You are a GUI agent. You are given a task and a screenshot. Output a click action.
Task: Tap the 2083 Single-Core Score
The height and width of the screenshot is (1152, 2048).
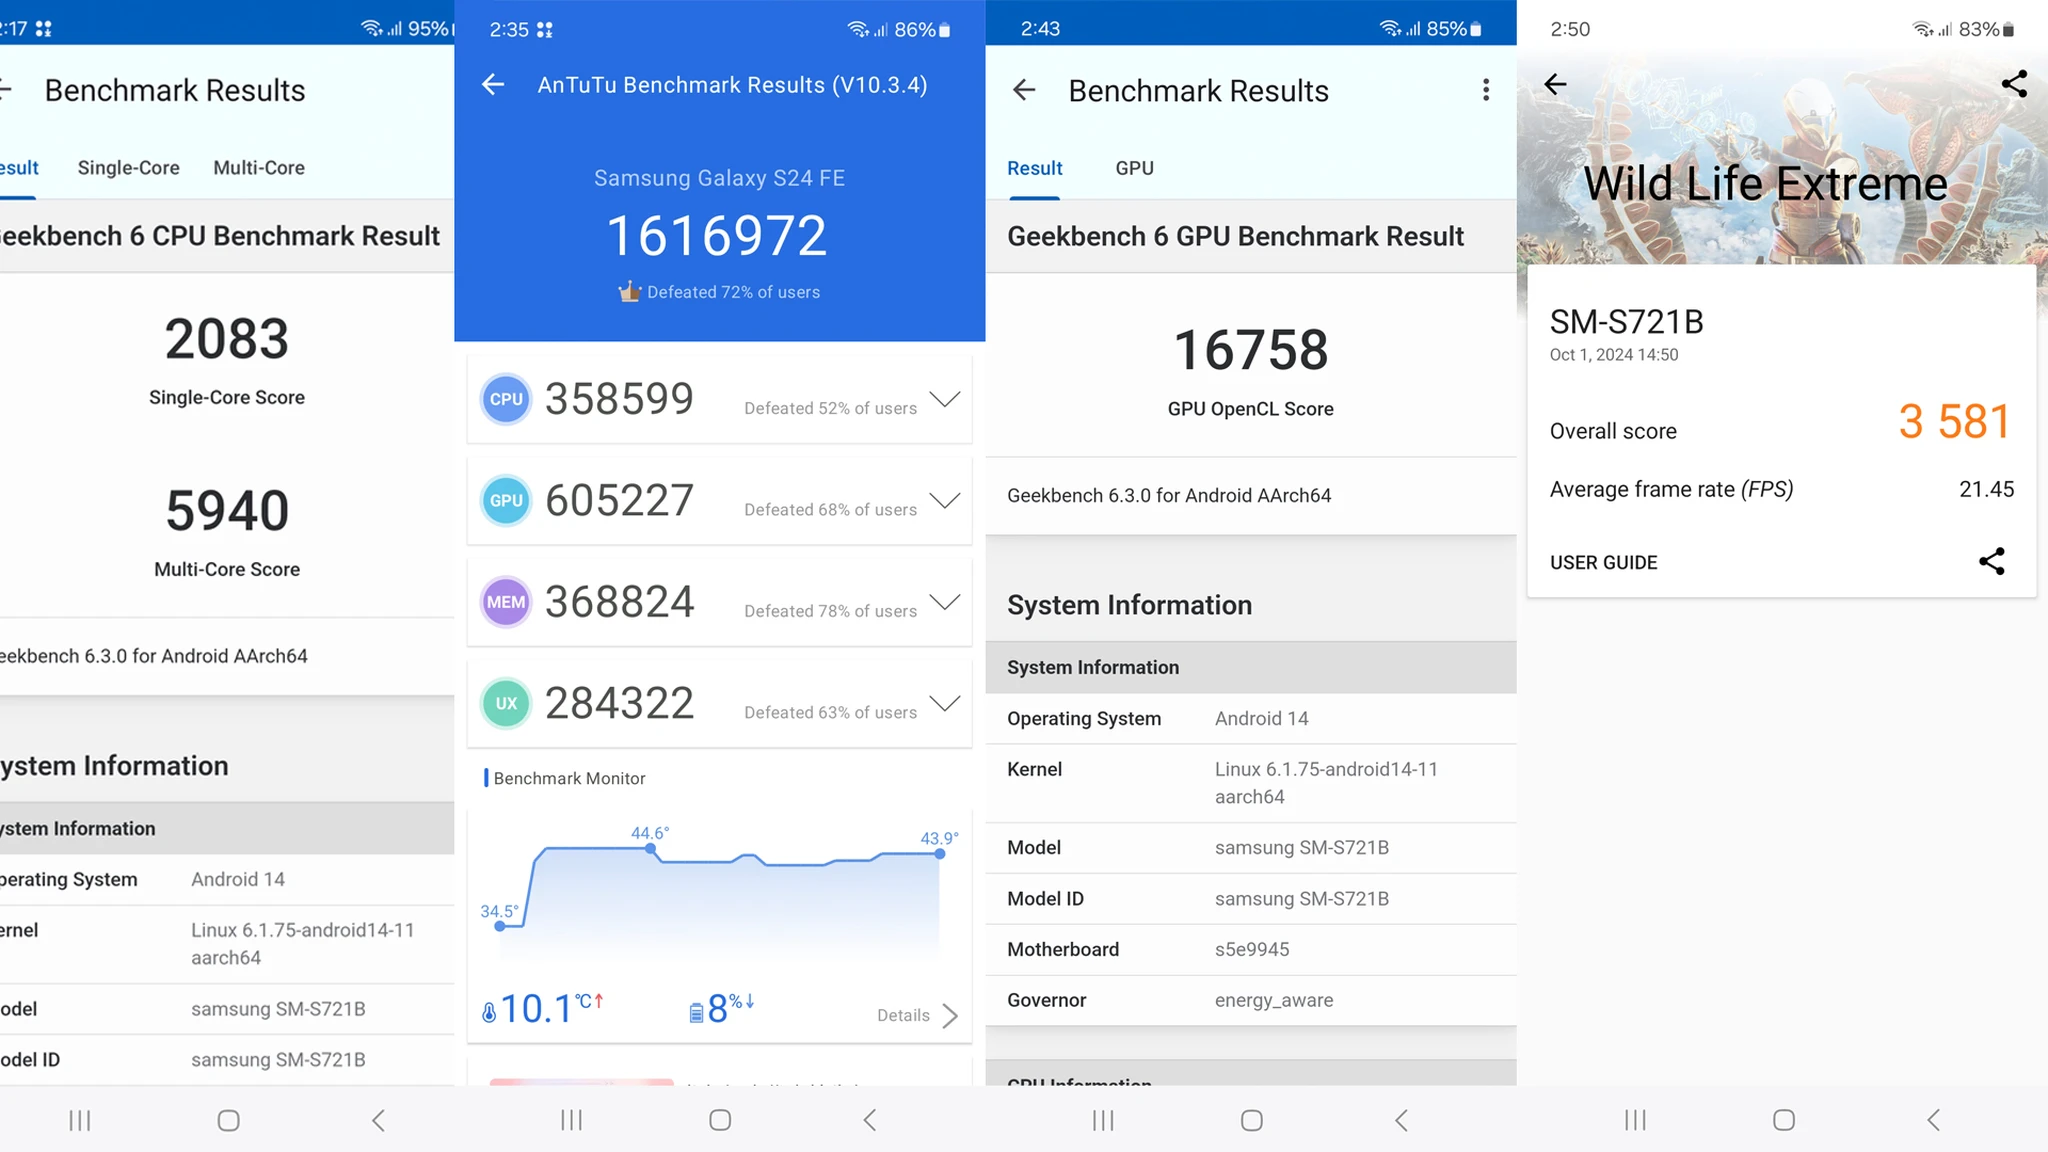pyautogui.click(x=227, y=339)
